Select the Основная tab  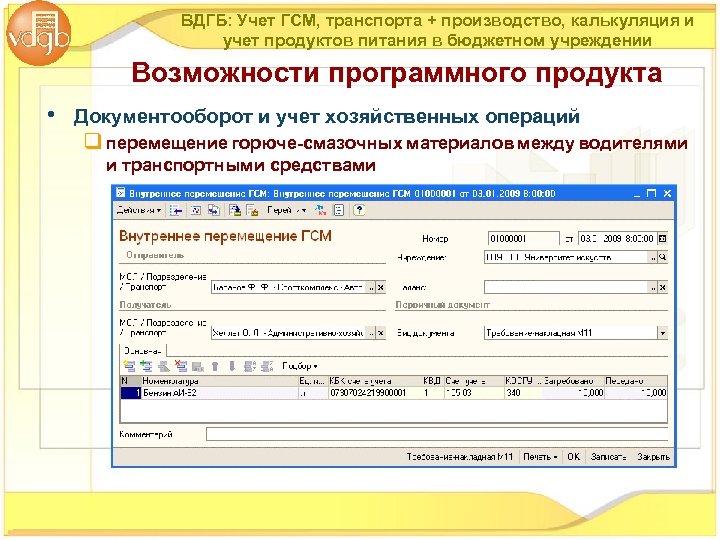143,351
